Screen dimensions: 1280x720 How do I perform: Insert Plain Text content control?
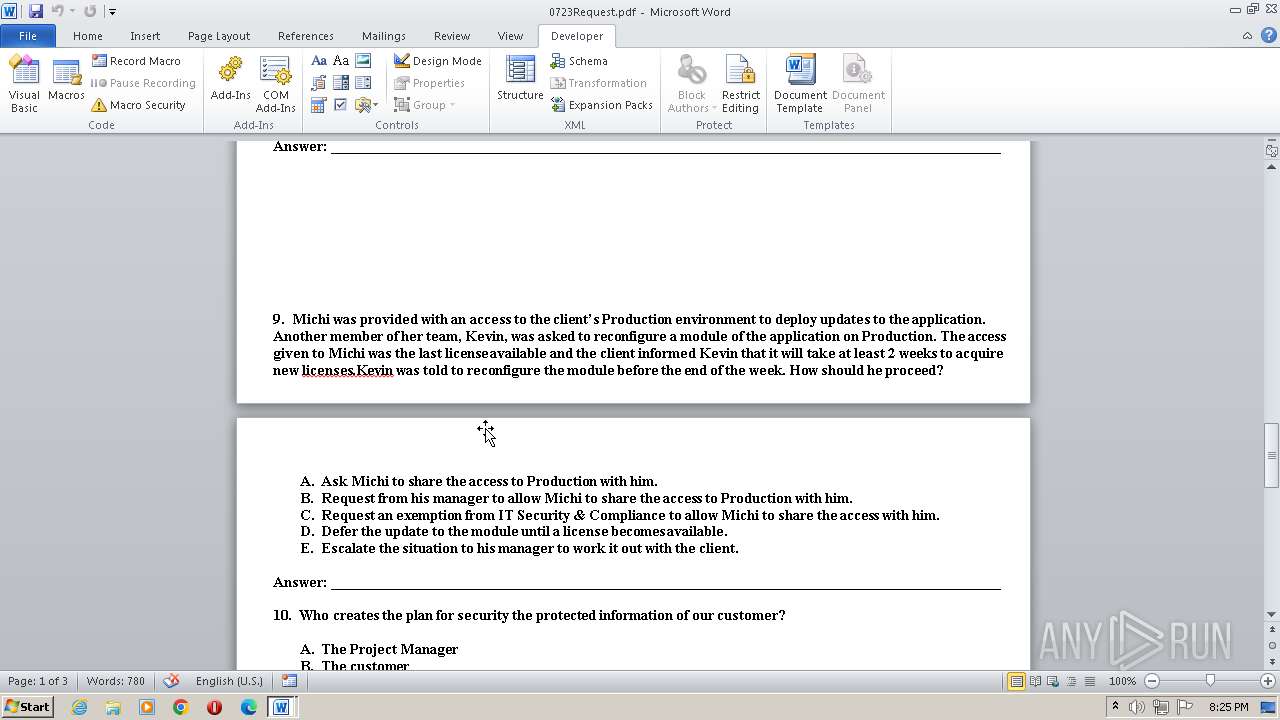(341, 61)
